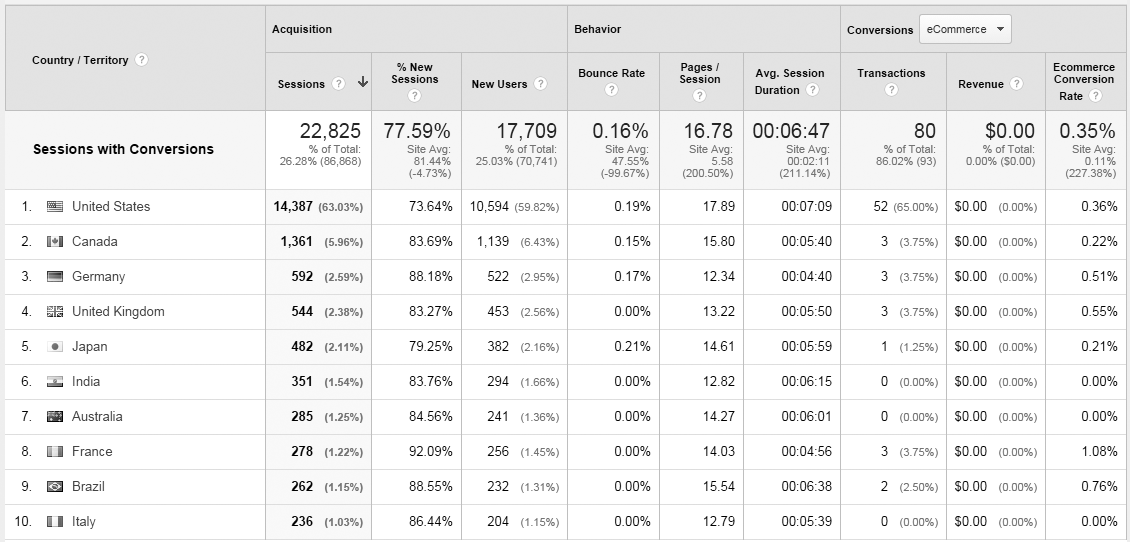Viewport: 1130px width, 542px height.
Task: Click help icon next to Country / Territory
Action: click(x=142, y=60)
